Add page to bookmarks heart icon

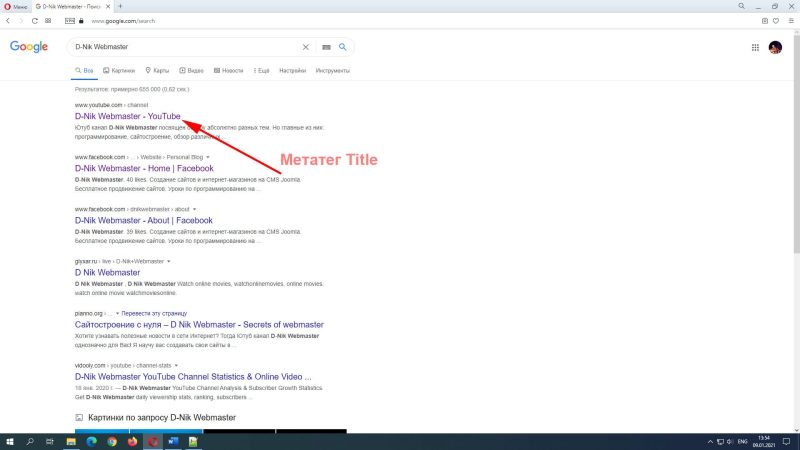776,21
